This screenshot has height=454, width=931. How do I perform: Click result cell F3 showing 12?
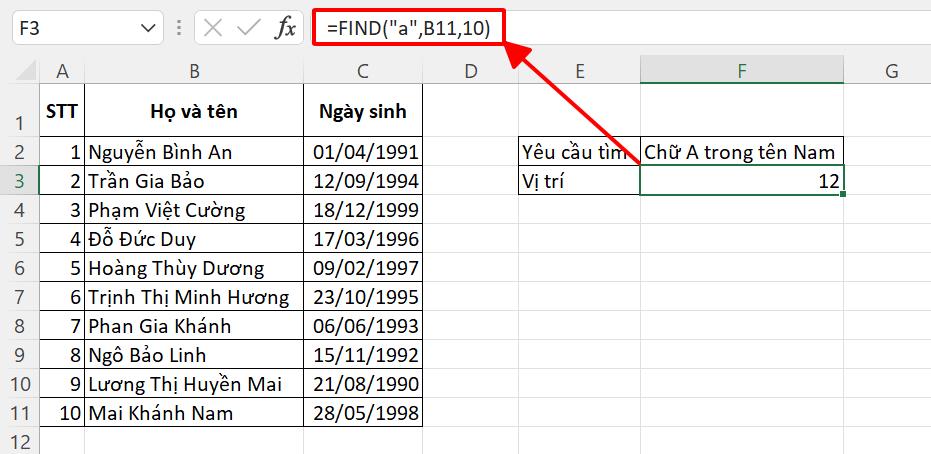(x=742, y=180)
